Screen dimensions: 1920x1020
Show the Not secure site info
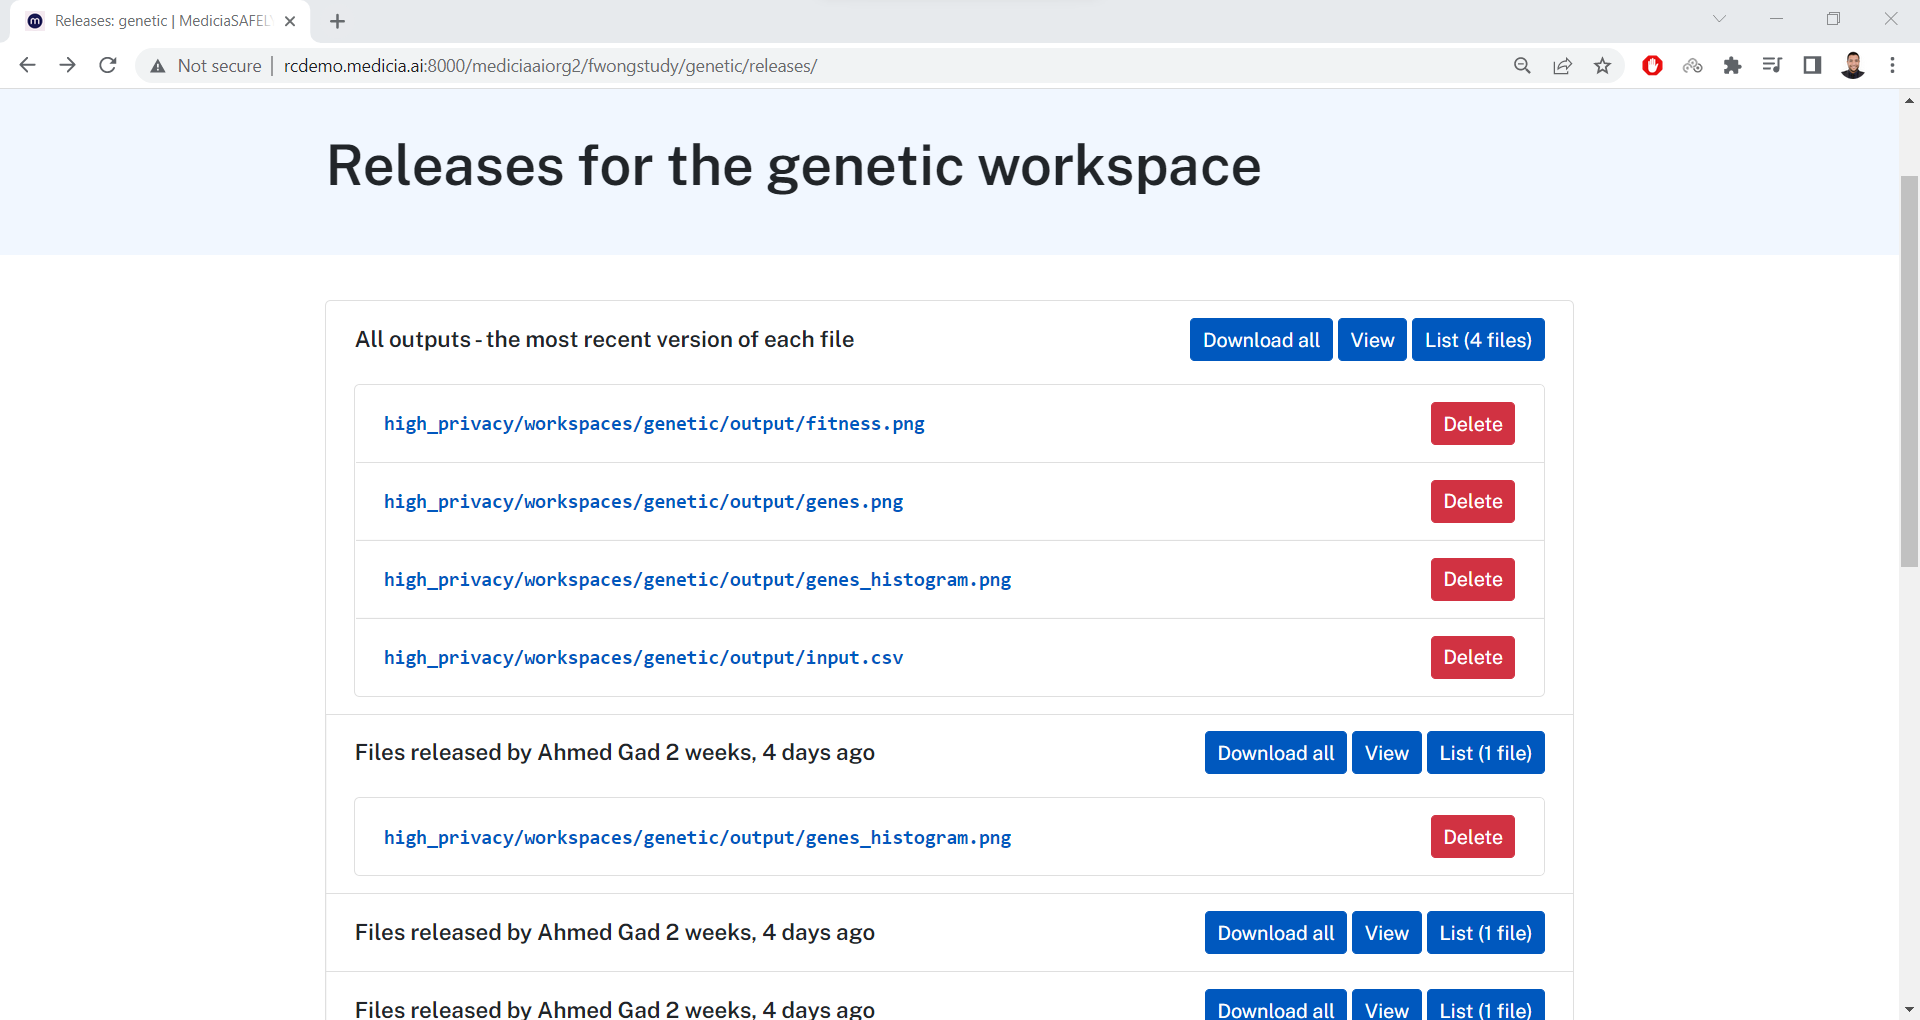point(205,66)
